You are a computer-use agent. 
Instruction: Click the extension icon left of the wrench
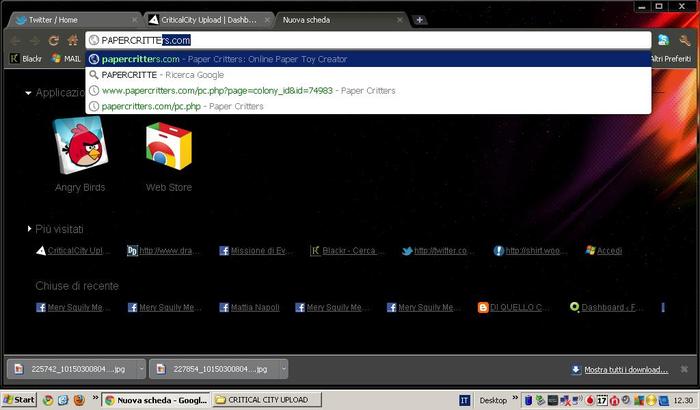(x=664, y=40)
